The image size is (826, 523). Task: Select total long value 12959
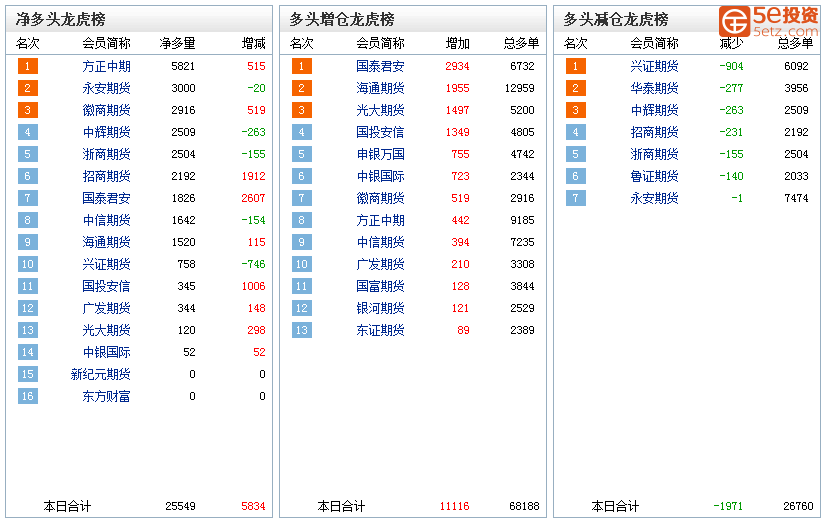click(x=519, y=88)
